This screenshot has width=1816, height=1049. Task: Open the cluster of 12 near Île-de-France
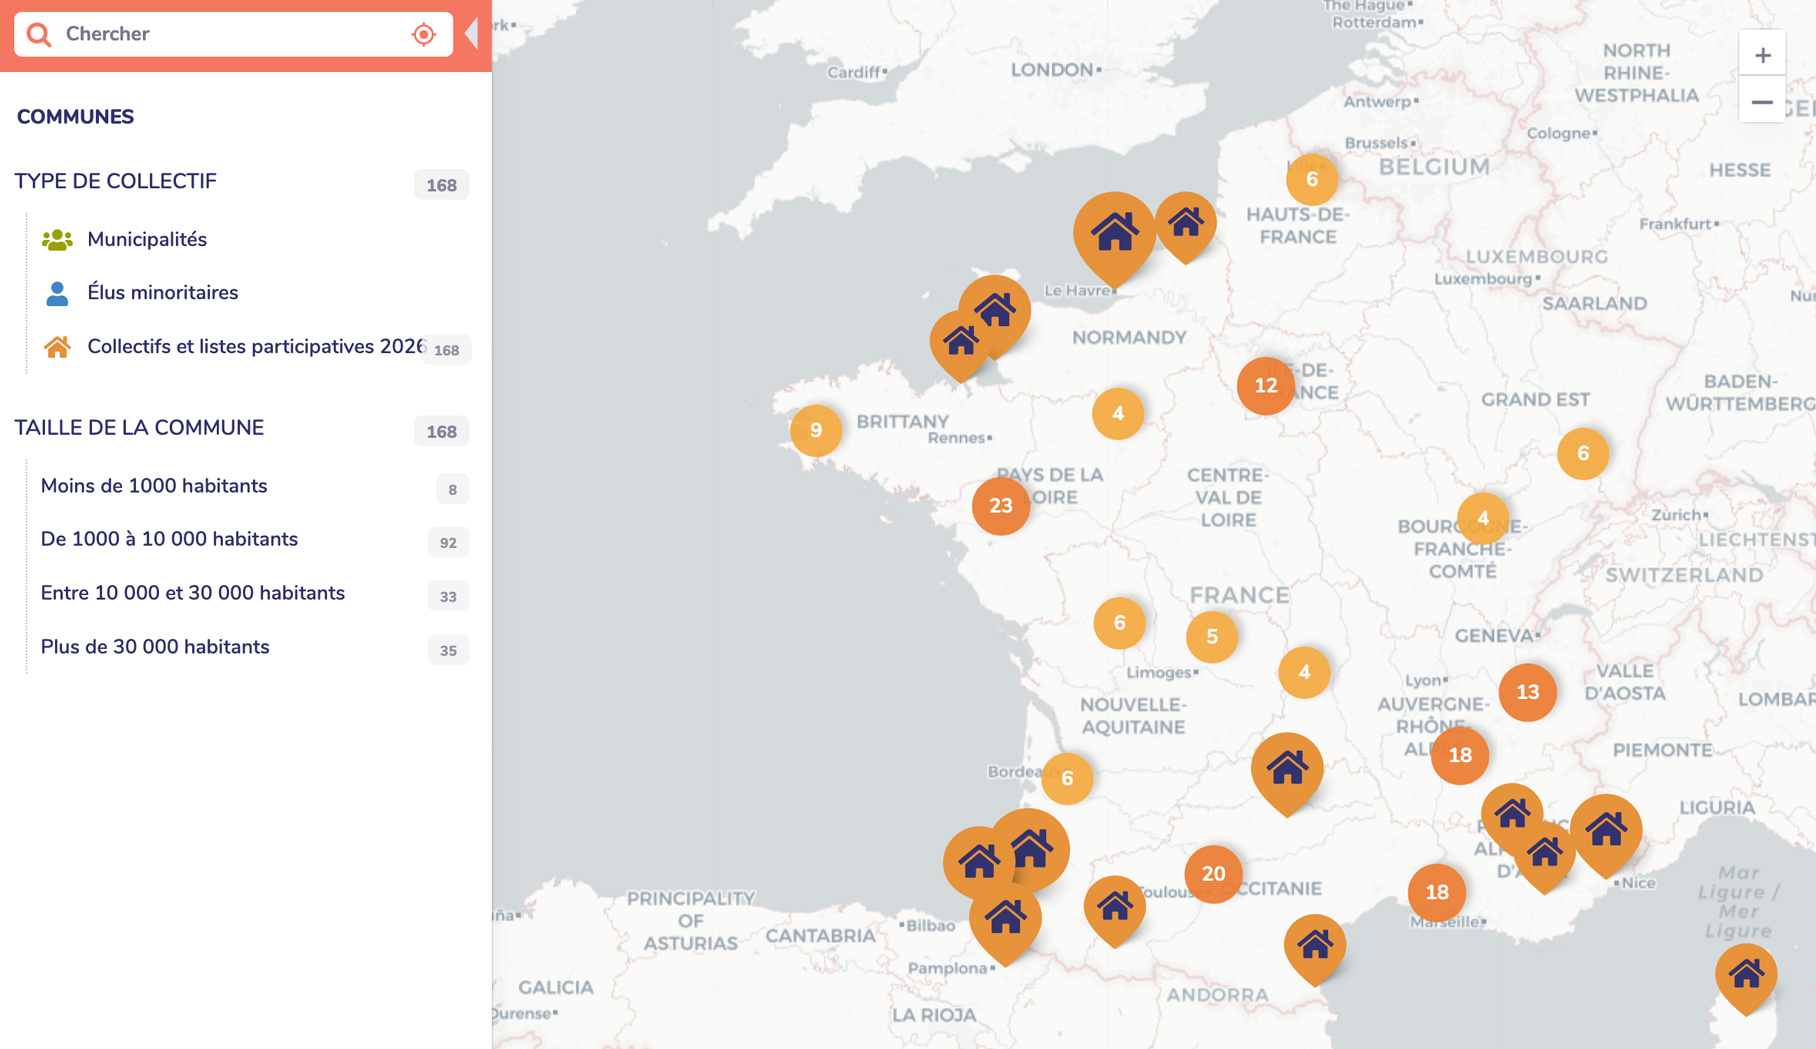1265,386
